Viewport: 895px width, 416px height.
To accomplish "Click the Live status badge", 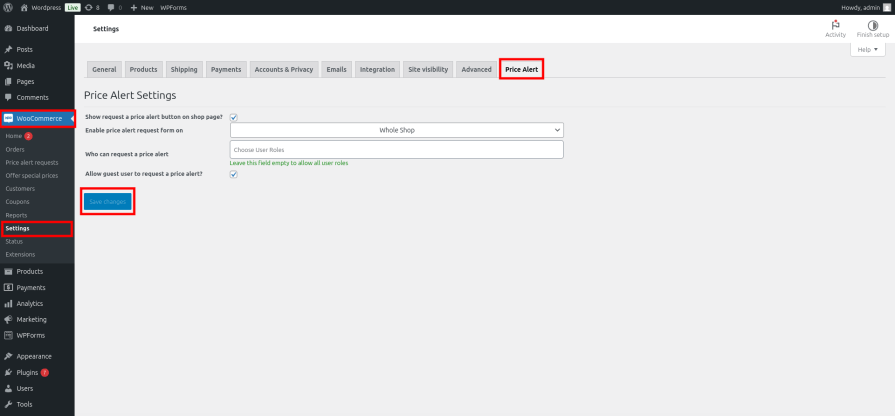I will click(72, 8).
